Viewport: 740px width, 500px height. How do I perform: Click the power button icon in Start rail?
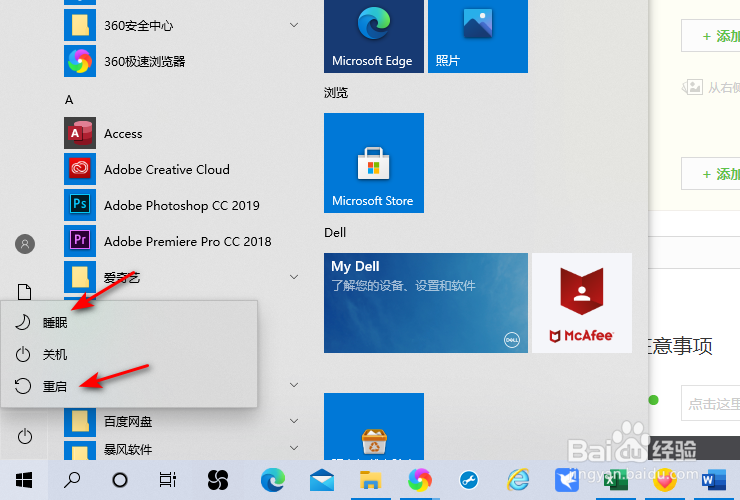[x=25, y=436]
